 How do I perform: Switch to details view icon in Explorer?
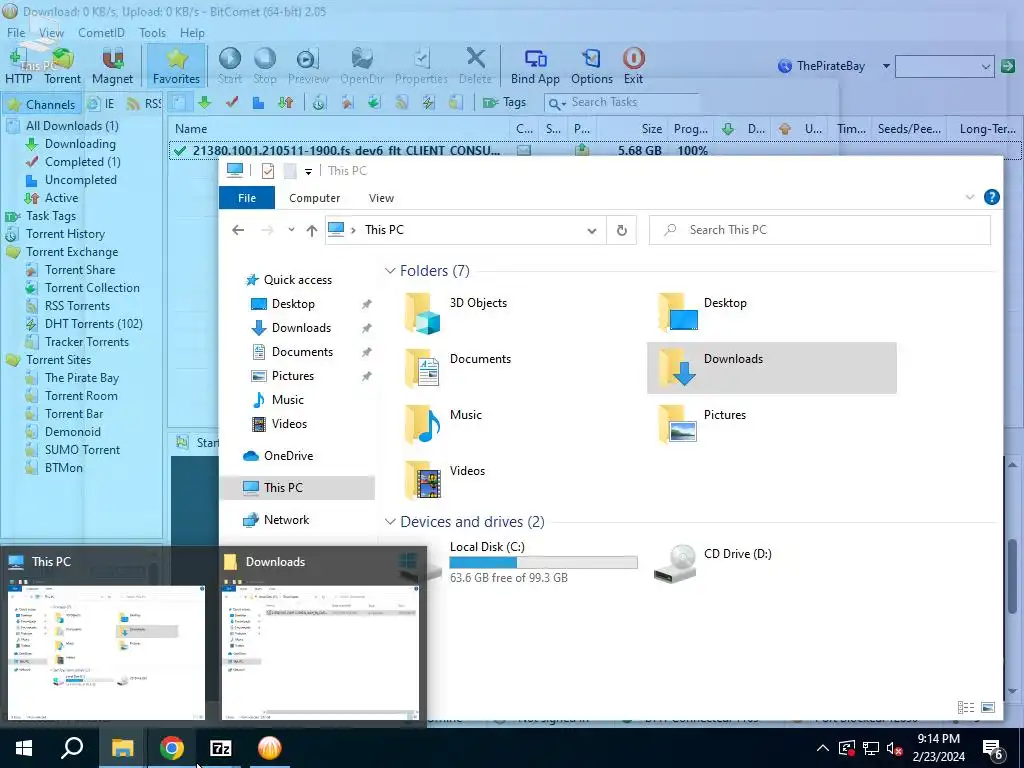(x=966, y=707)
